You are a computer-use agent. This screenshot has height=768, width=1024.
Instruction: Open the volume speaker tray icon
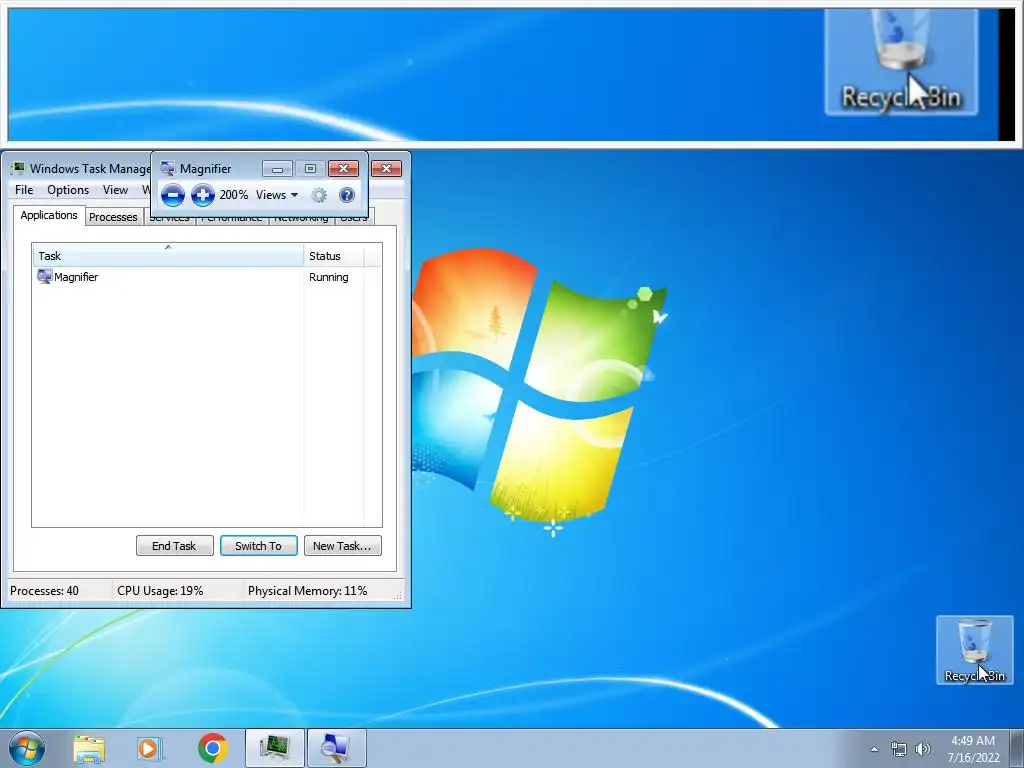tap(922, 749)
